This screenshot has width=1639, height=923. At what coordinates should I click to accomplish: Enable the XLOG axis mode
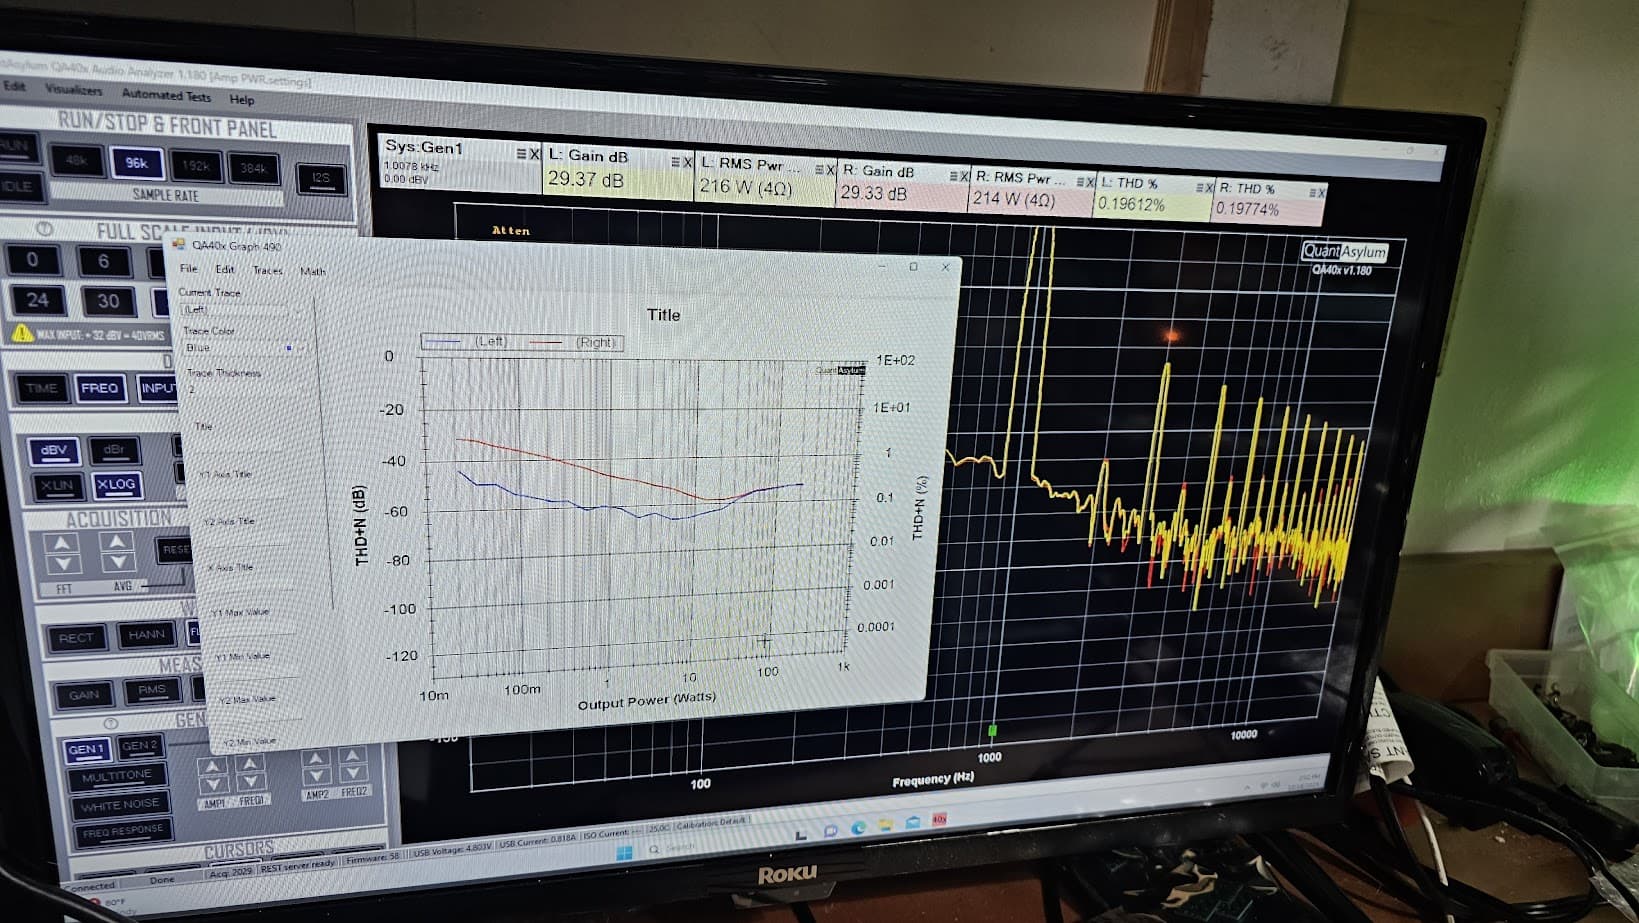[116, 484]
